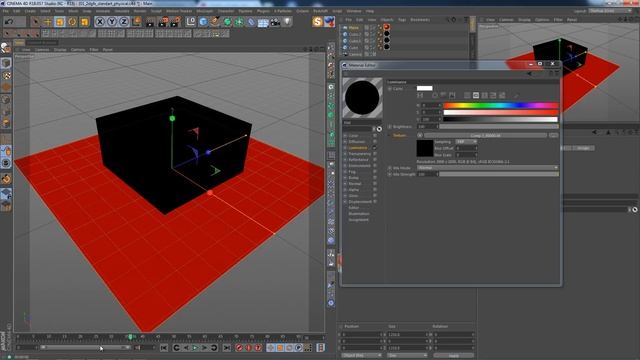
Task: Click the blue Bend deformer icon
Action: [x=251, y=22]
